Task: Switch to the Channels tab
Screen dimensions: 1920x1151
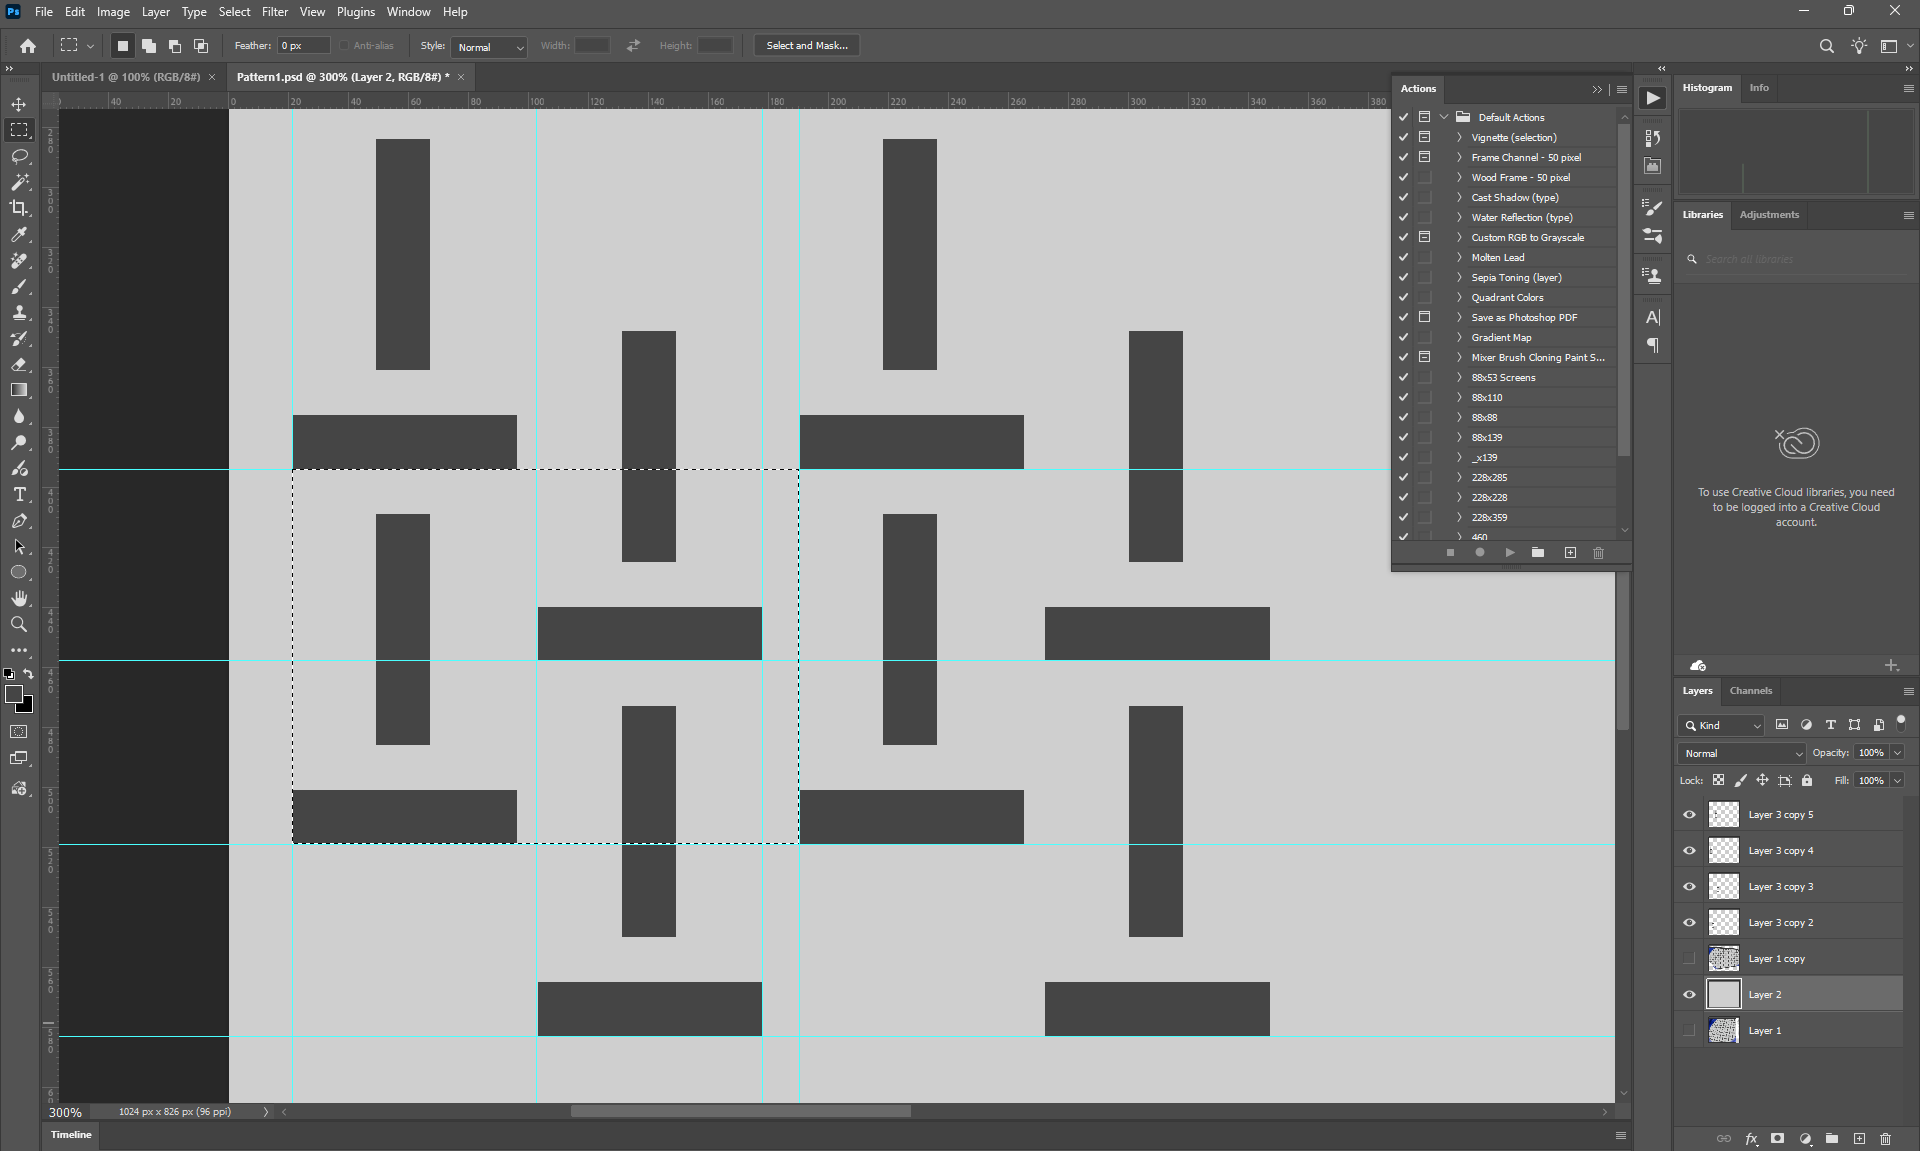Action: tap(1750, 691)
